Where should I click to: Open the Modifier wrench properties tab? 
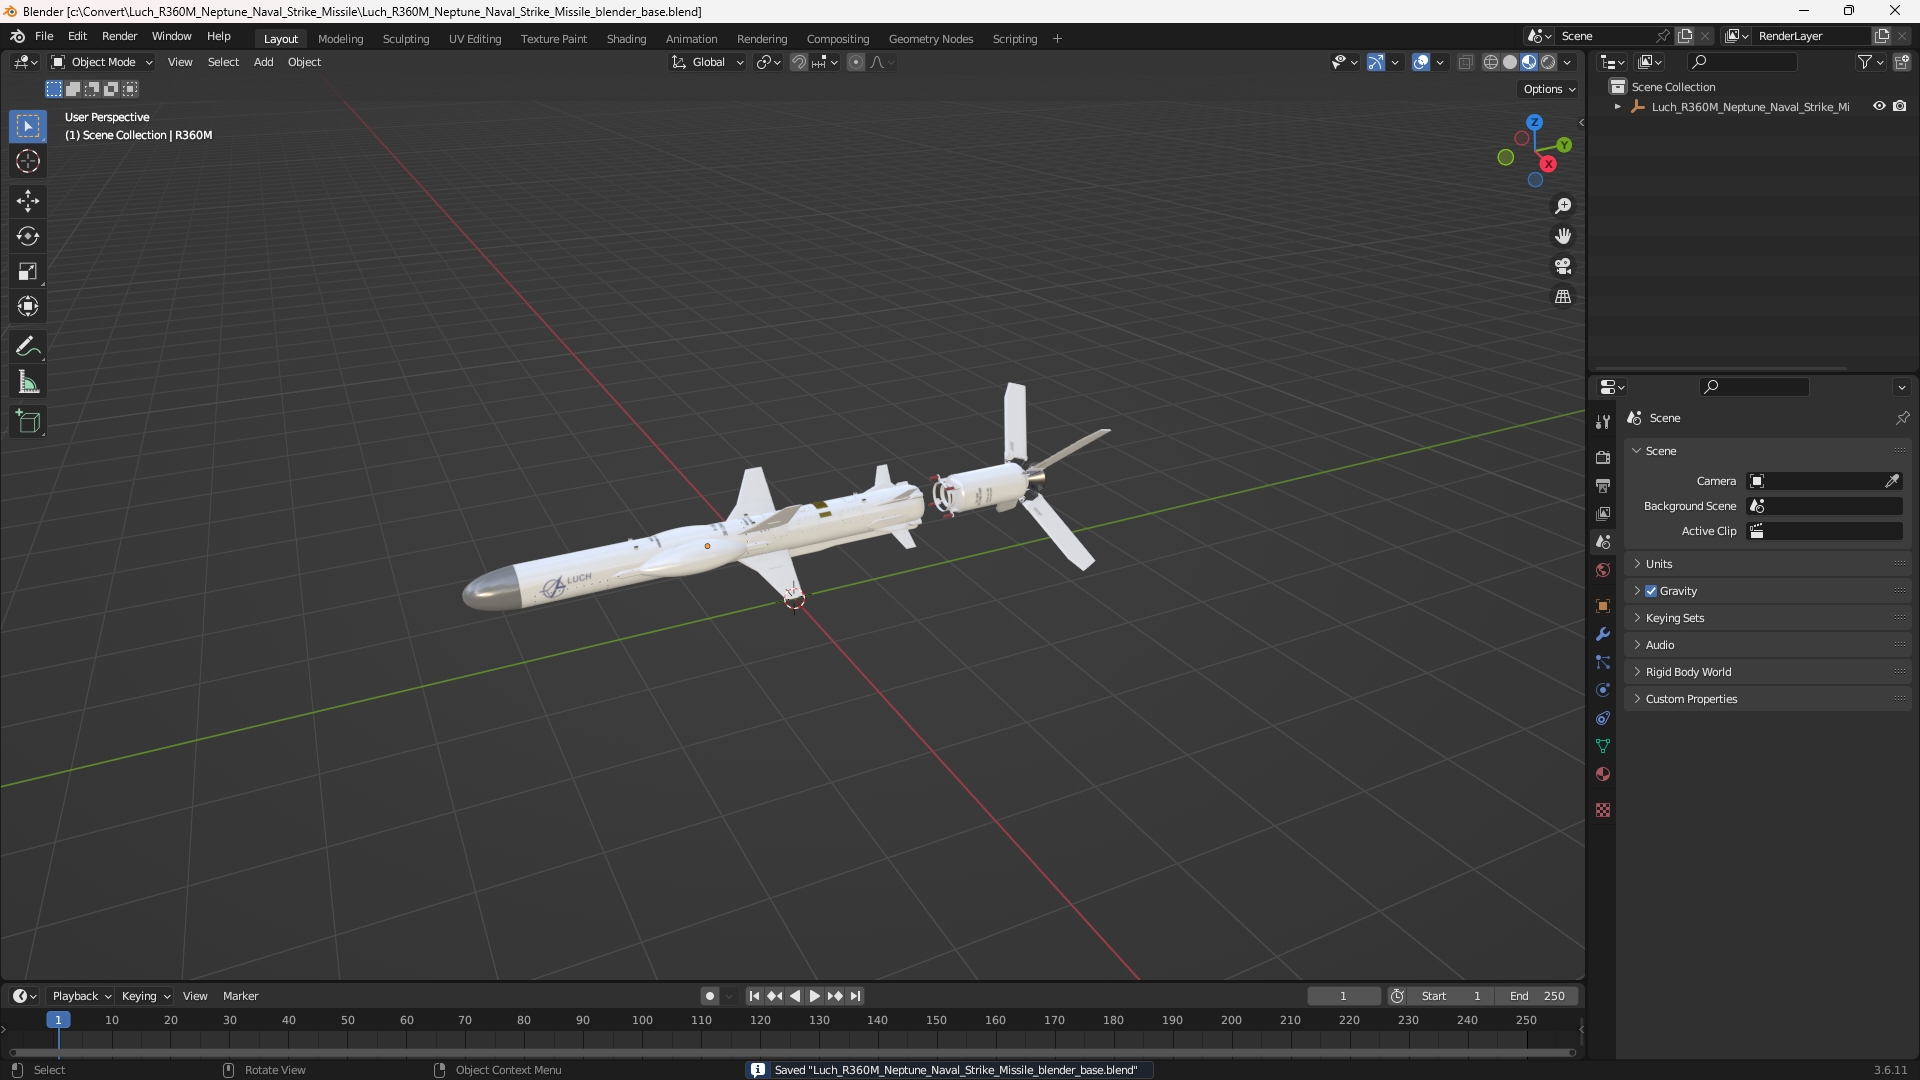click(x=1603, y=634)
